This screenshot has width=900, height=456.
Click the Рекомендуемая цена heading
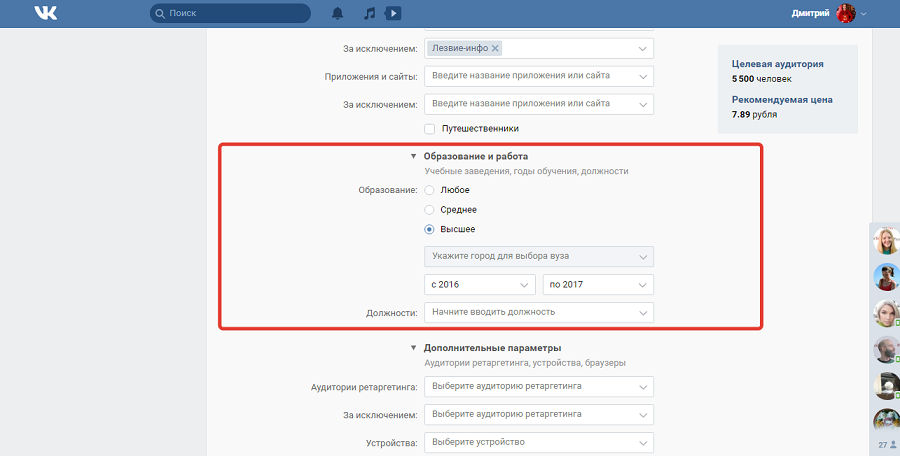click(782, 100)
